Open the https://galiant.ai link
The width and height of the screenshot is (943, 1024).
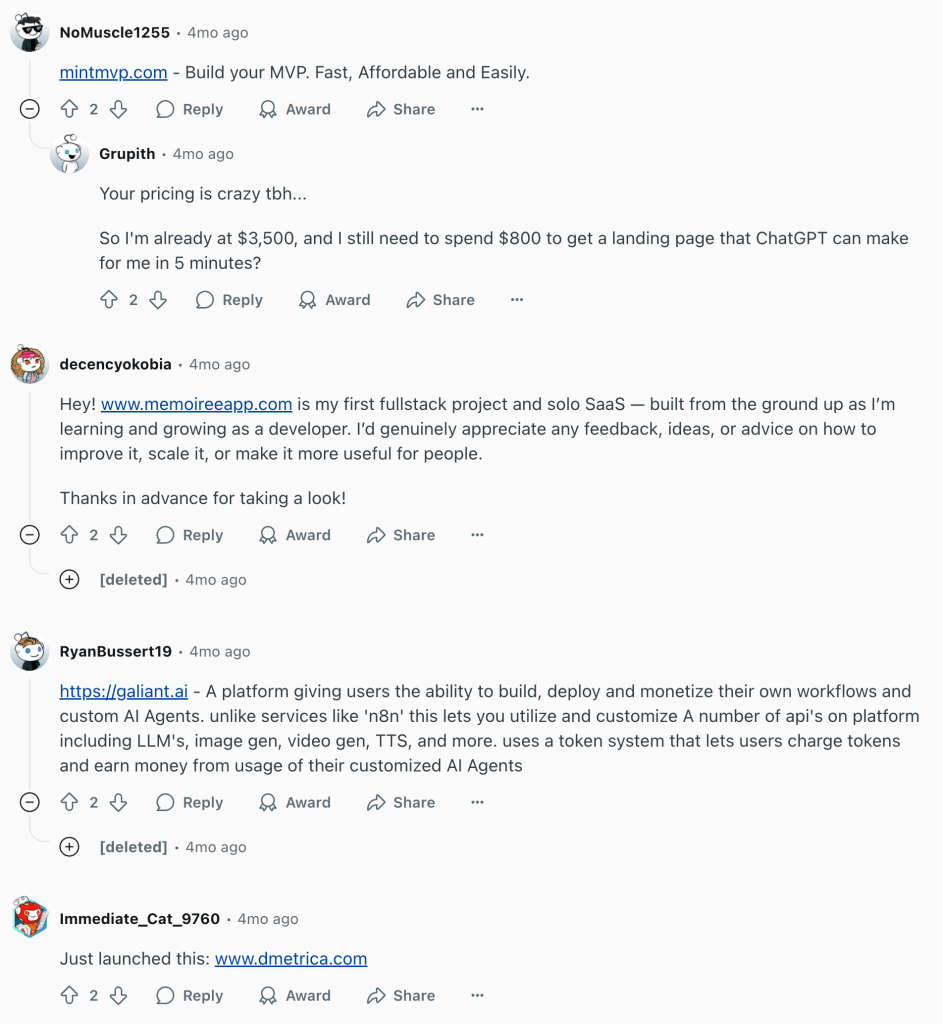[124, 691]
